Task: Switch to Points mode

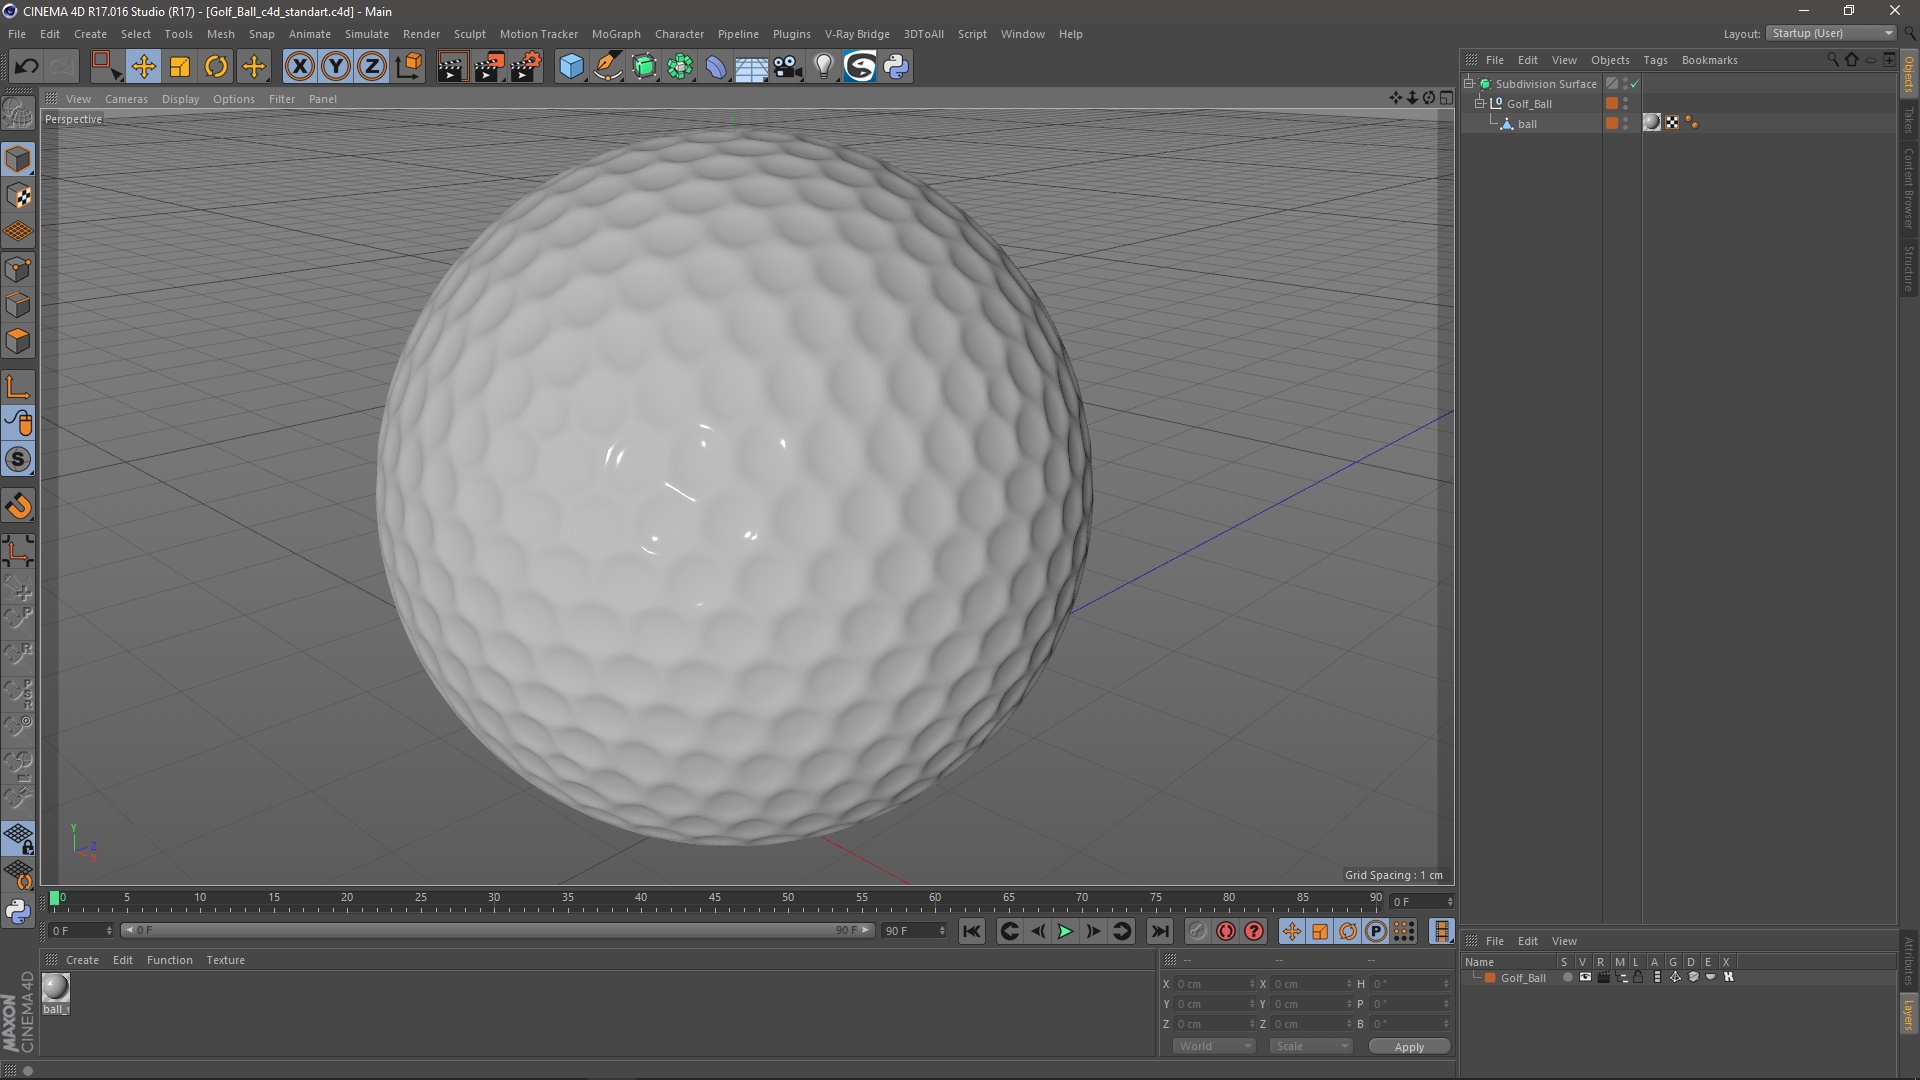Action: [18, 269]
